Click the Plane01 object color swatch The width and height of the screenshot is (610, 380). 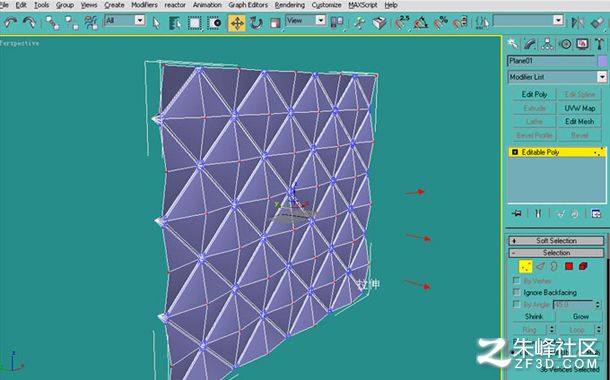pos(603,61)
